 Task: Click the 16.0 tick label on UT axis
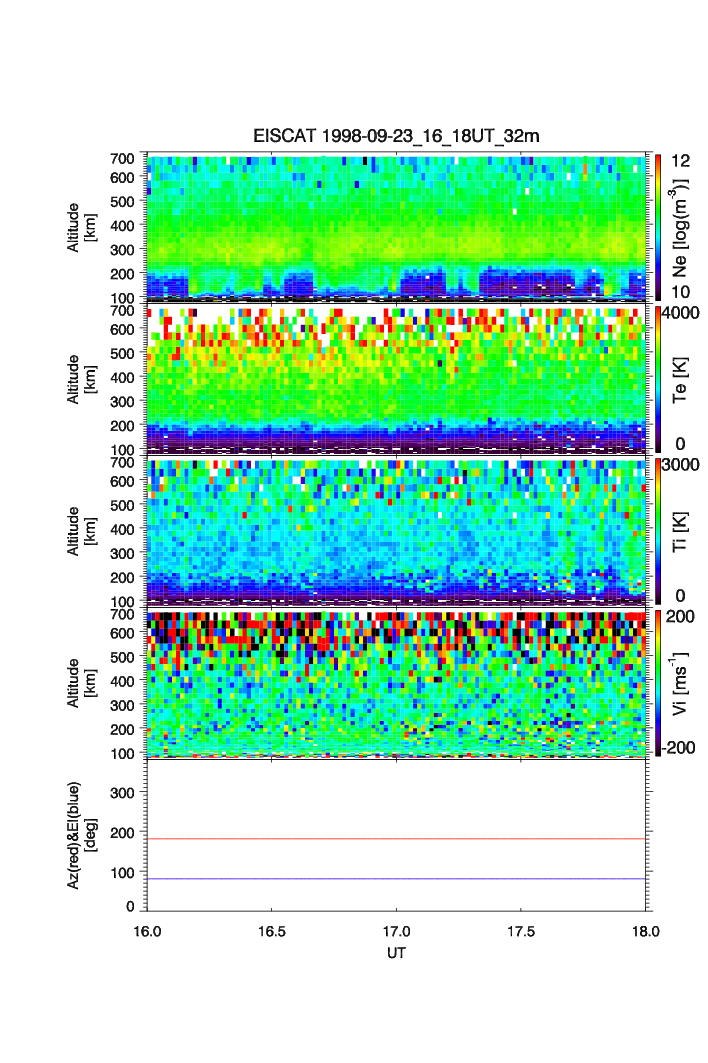147,930
